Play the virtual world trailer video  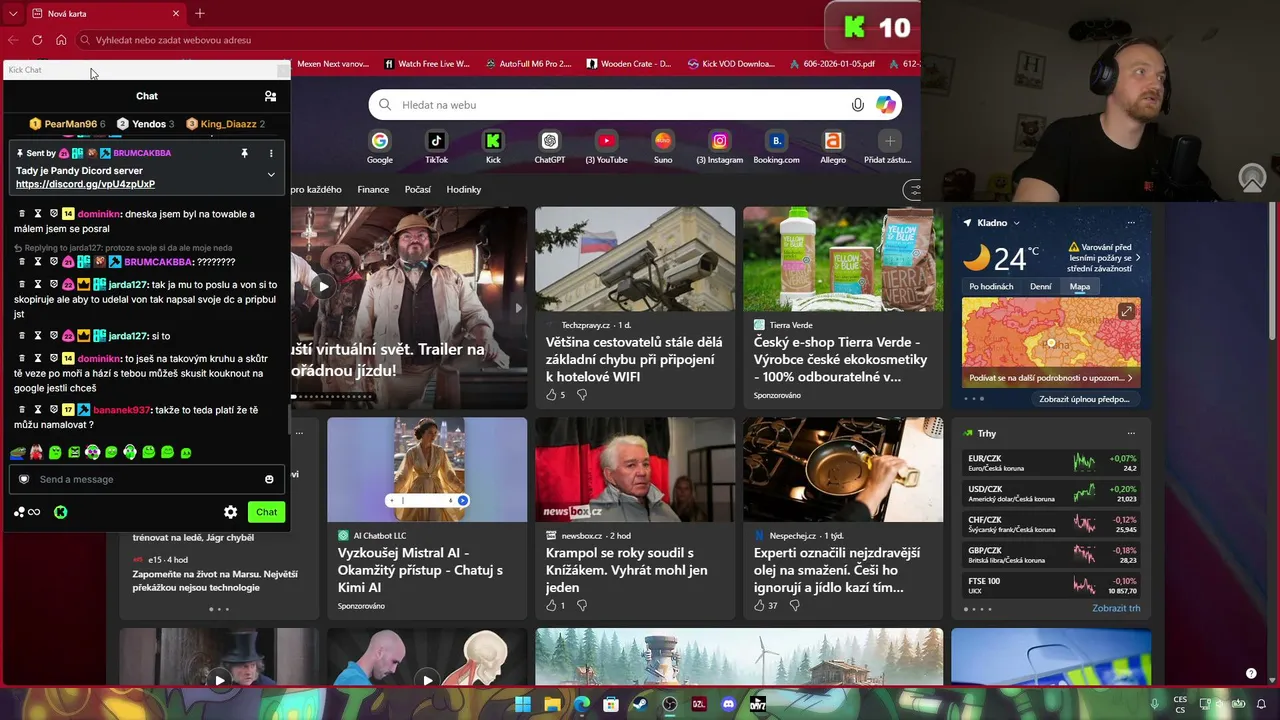tap(323, 287)
